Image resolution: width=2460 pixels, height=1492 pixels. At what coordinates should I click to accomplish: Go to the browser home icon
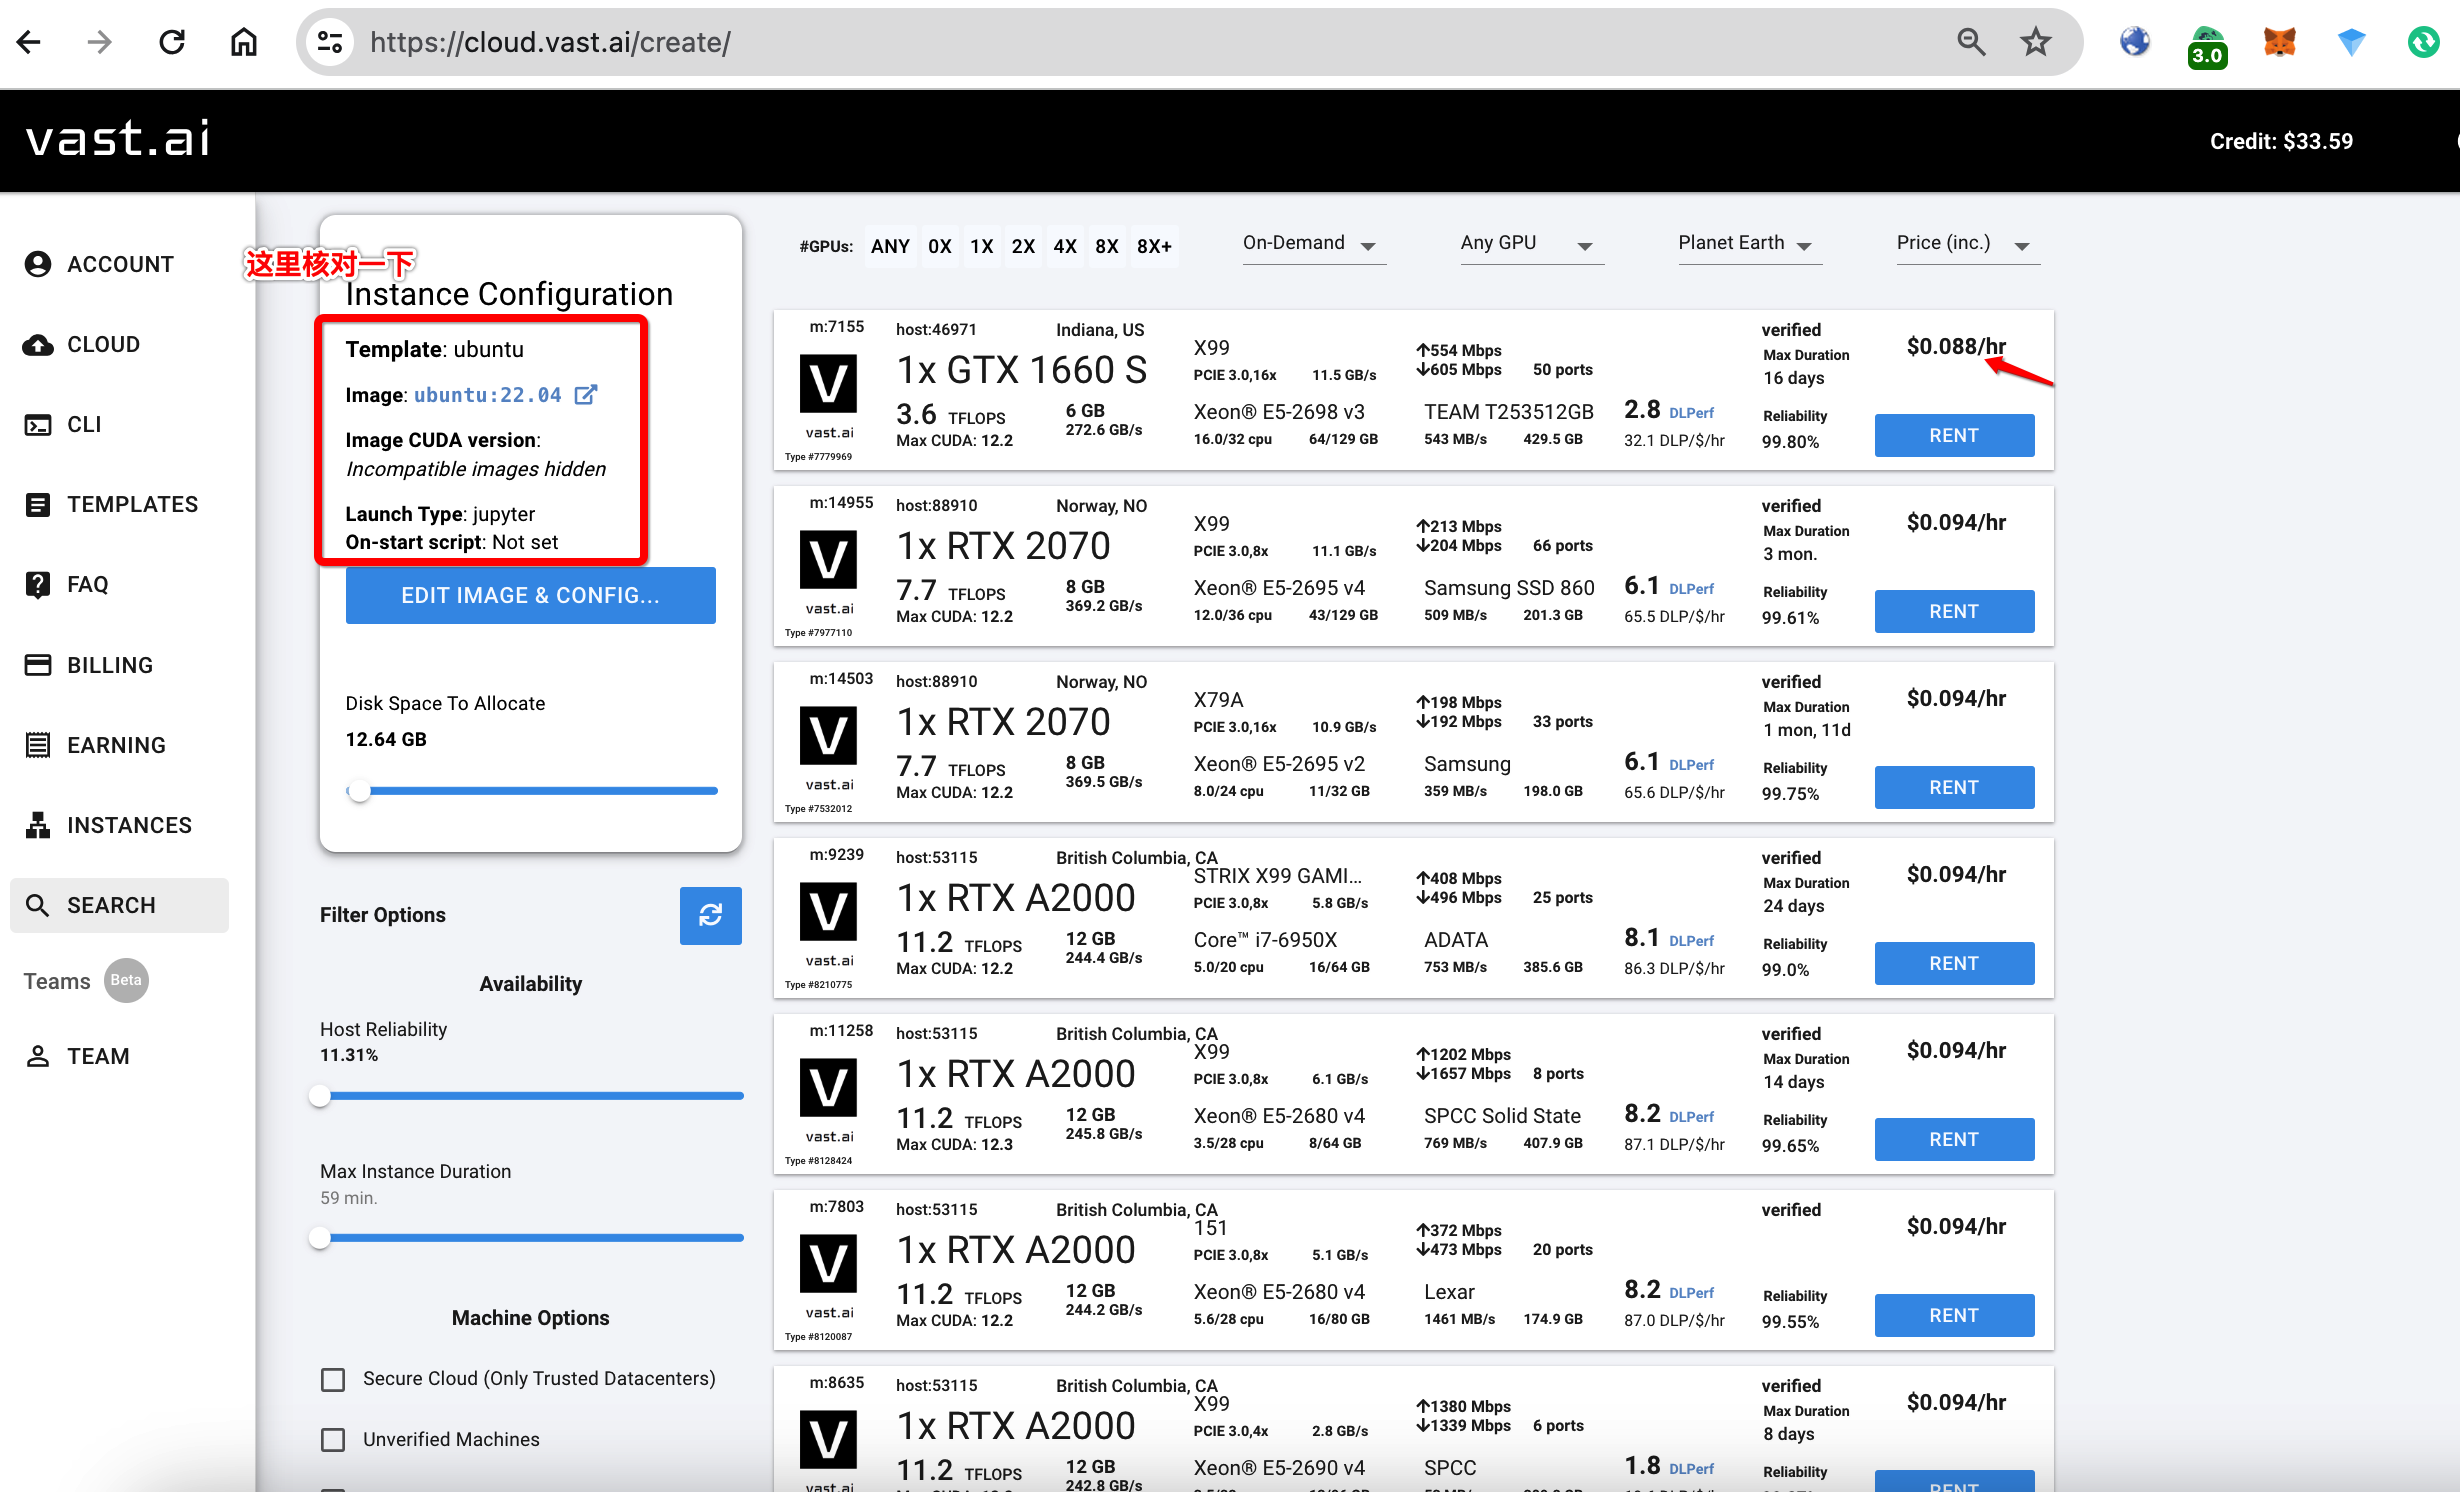[x=244, y=42]
